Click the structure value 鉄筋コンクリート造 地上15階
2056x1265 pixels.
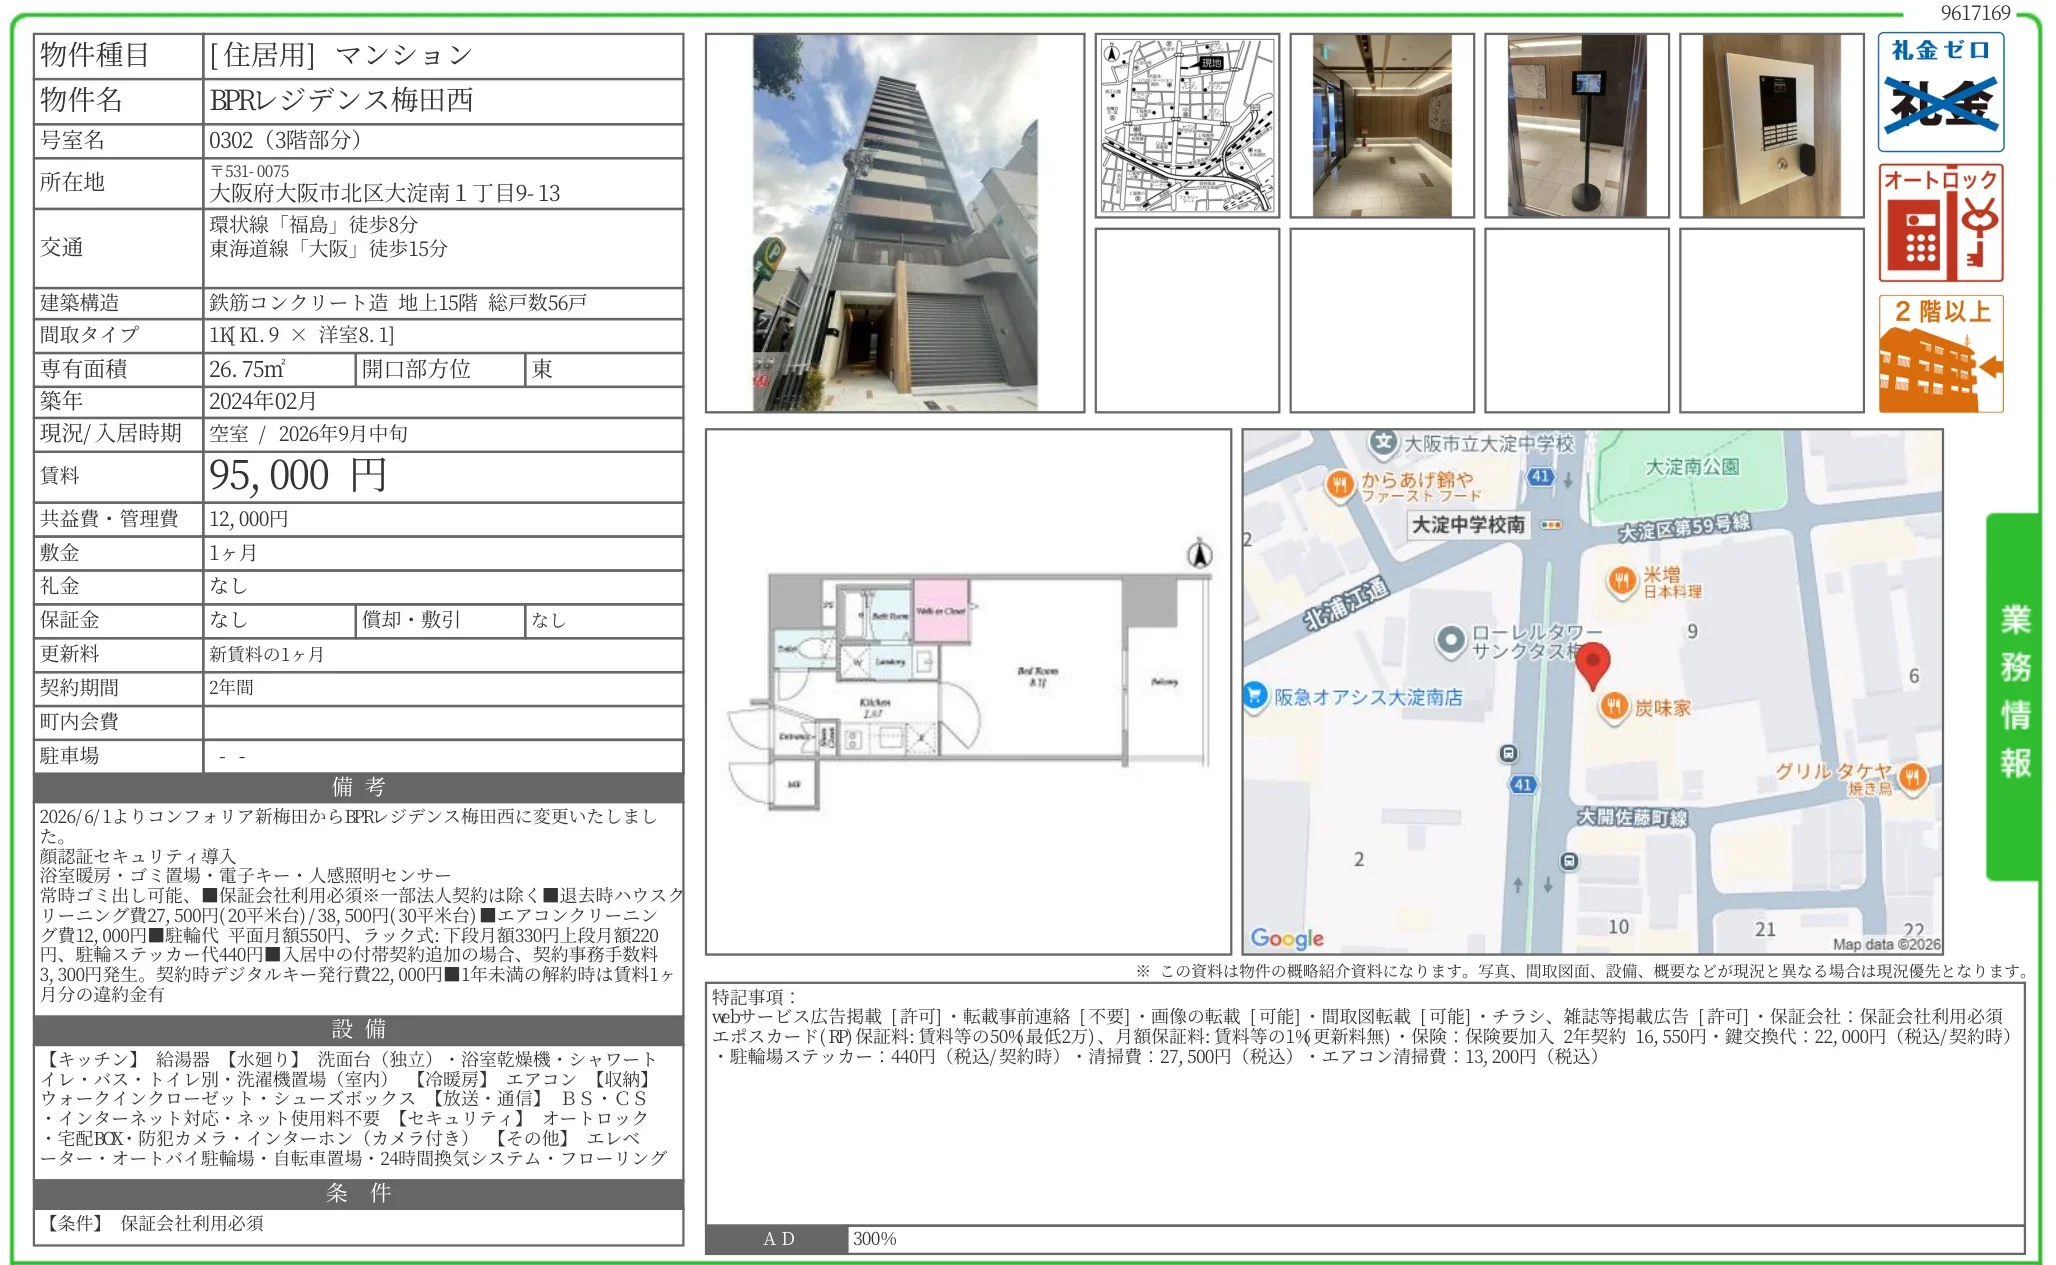pos(343,303)
